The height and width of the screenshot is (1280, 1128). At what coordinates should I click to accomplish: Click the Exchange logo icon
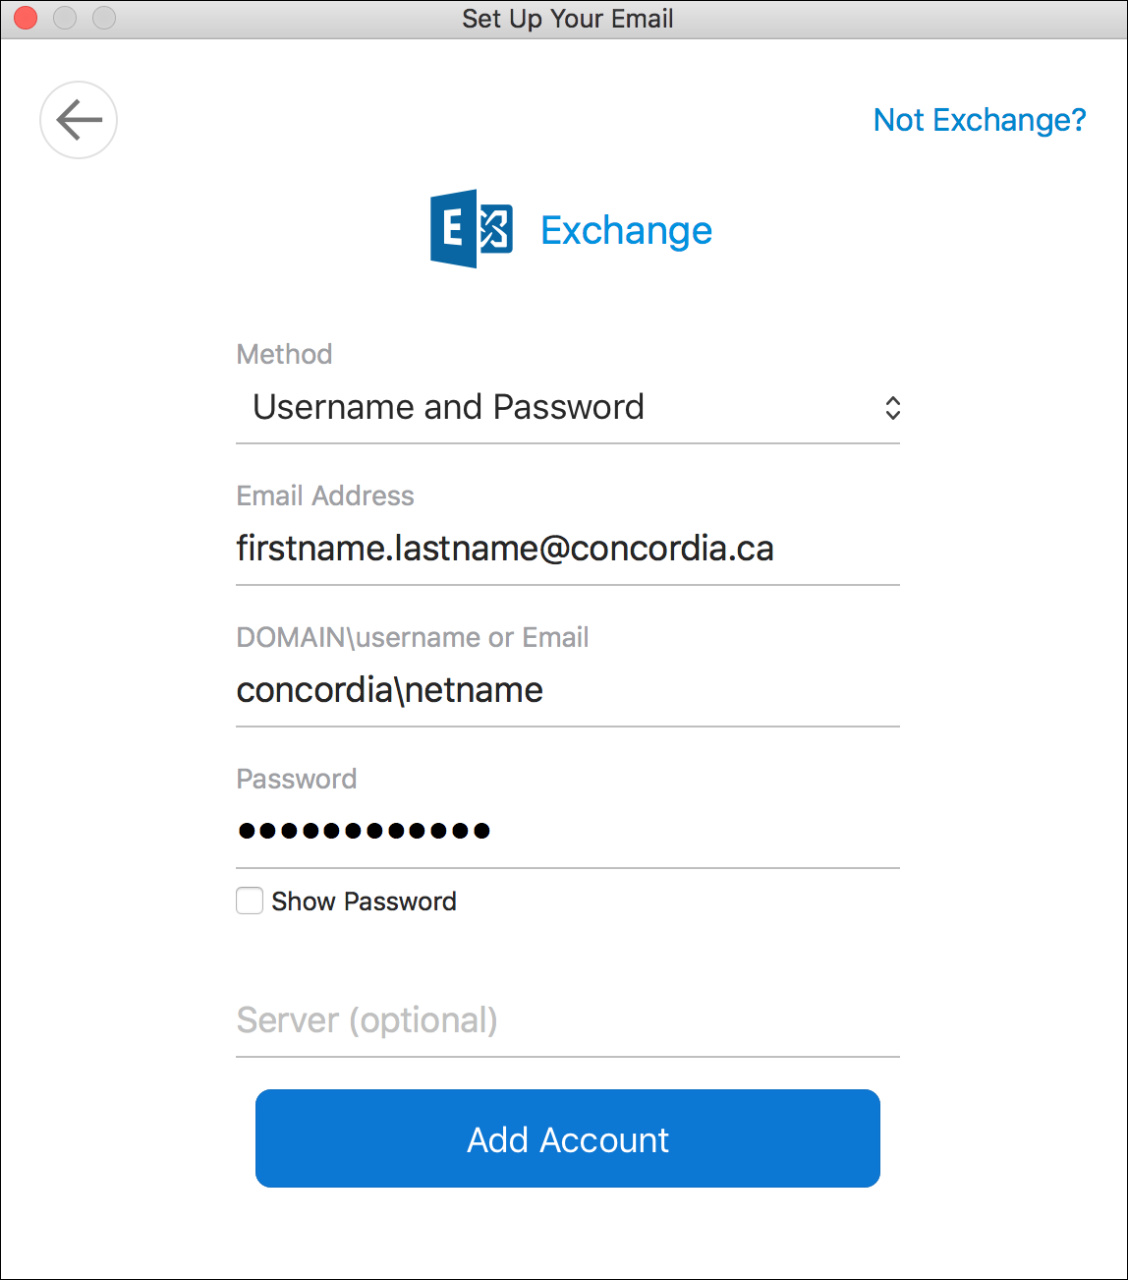471,229
